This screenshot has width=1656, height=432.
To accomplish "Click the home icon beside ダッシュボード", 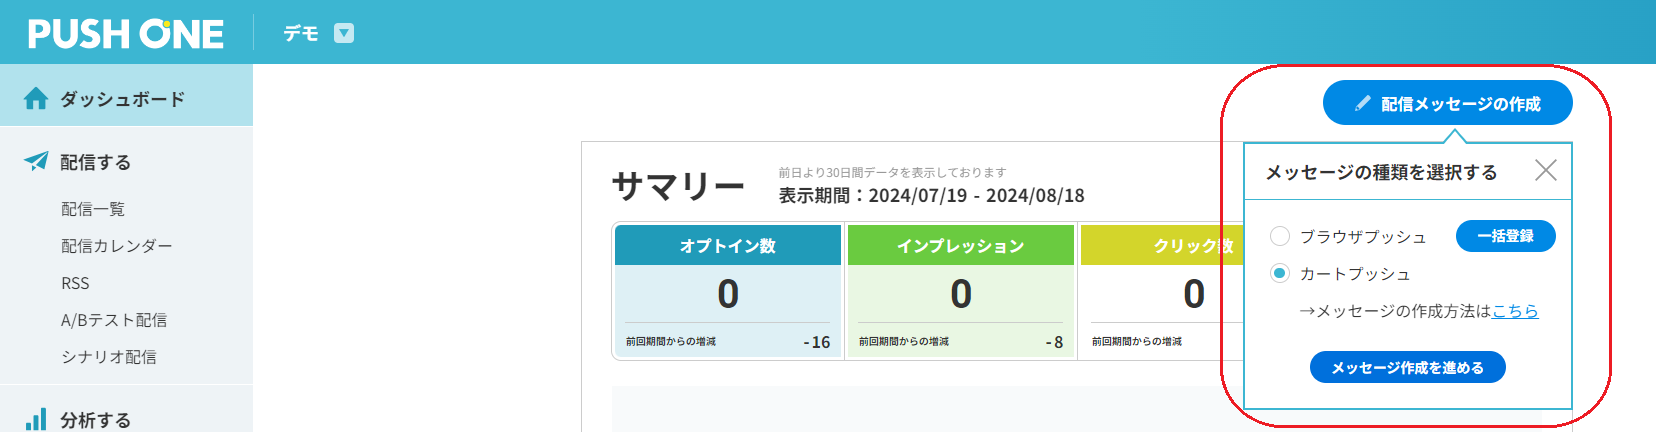I will [x=36, y=98].
